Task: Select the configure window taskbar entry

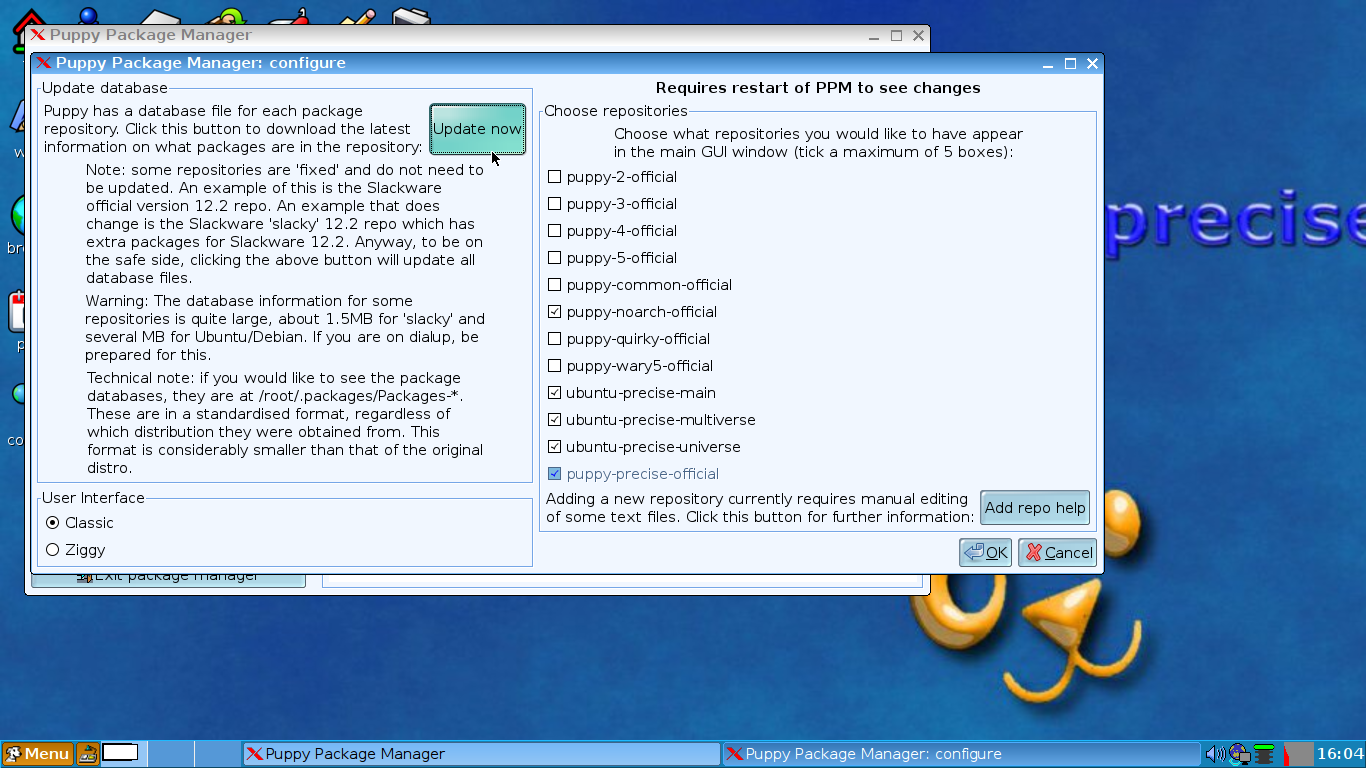Action: 961,754
